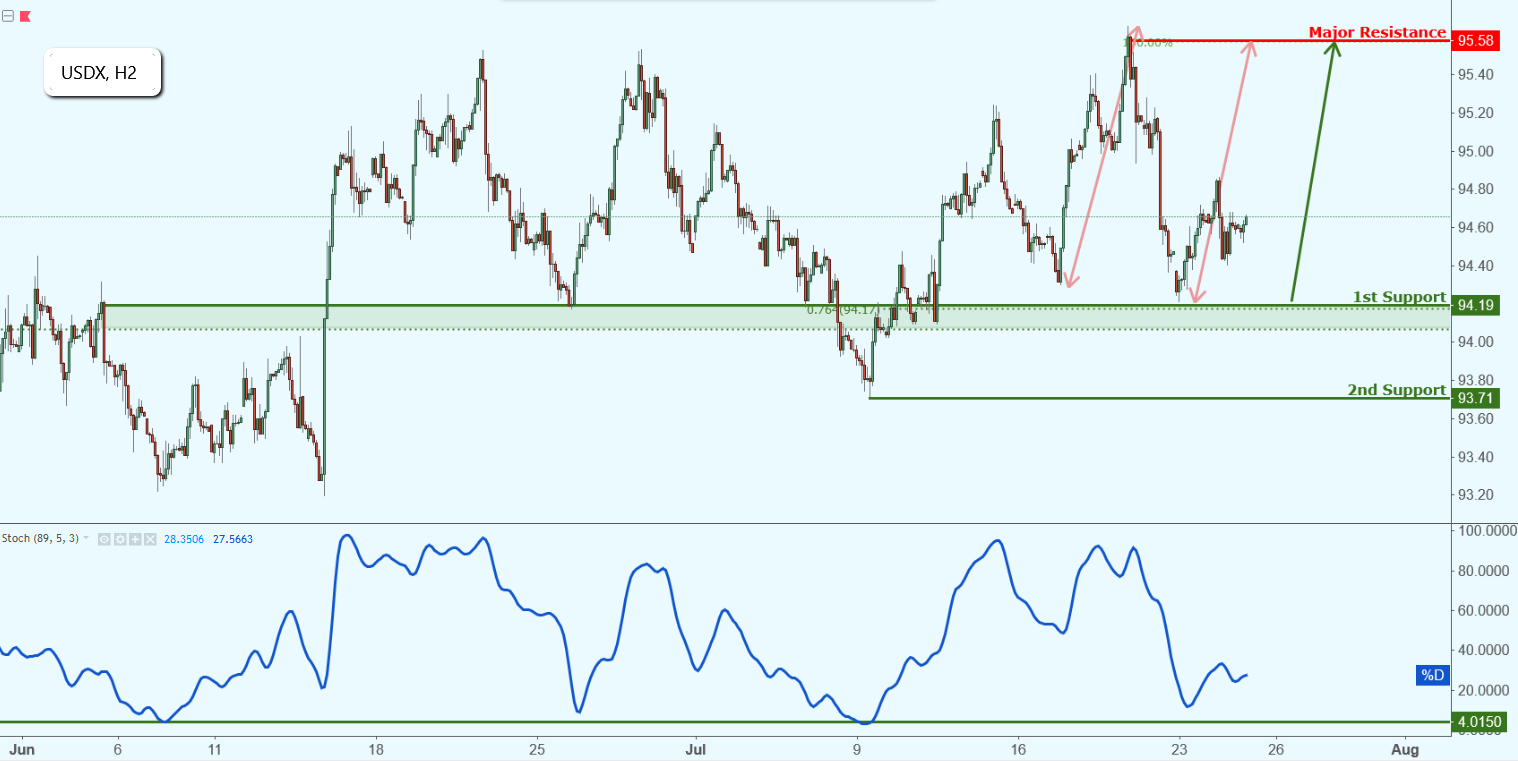Open the Stoch (89, 5, 3) dropdown arrow
Viewport: 1518px width, 761px height.
(x=86, y=538)
